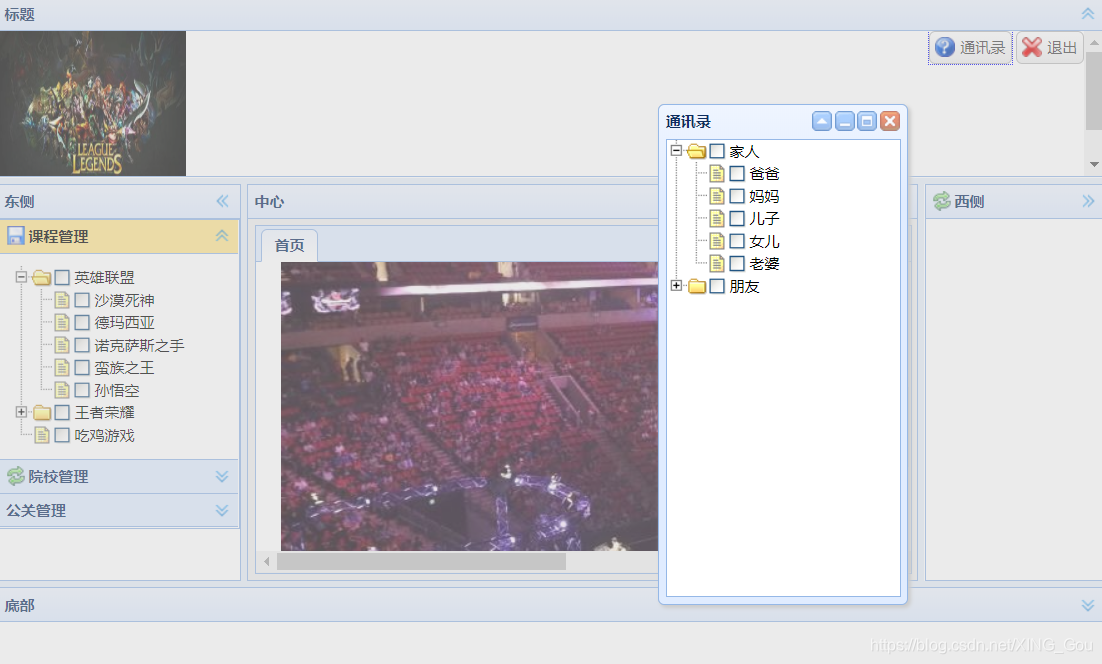This screenshot has height=664, width=1102.
Task: Click the file icon beside 德玛西亚
Action: point(63,323)
